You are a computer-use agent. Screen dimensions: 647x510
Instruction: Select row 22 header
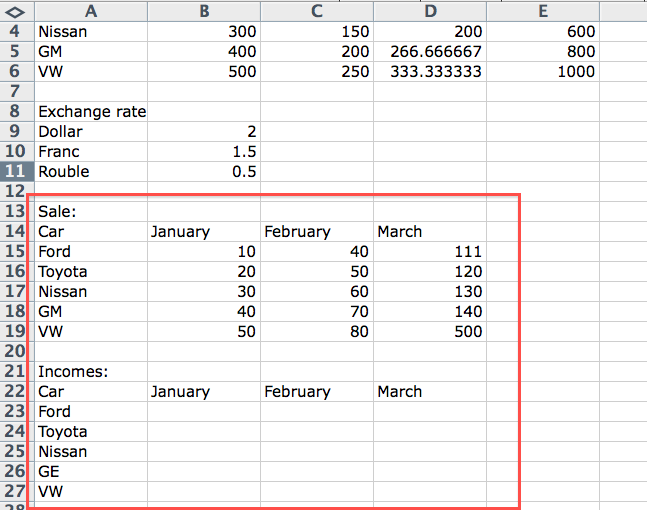point(17,391)
